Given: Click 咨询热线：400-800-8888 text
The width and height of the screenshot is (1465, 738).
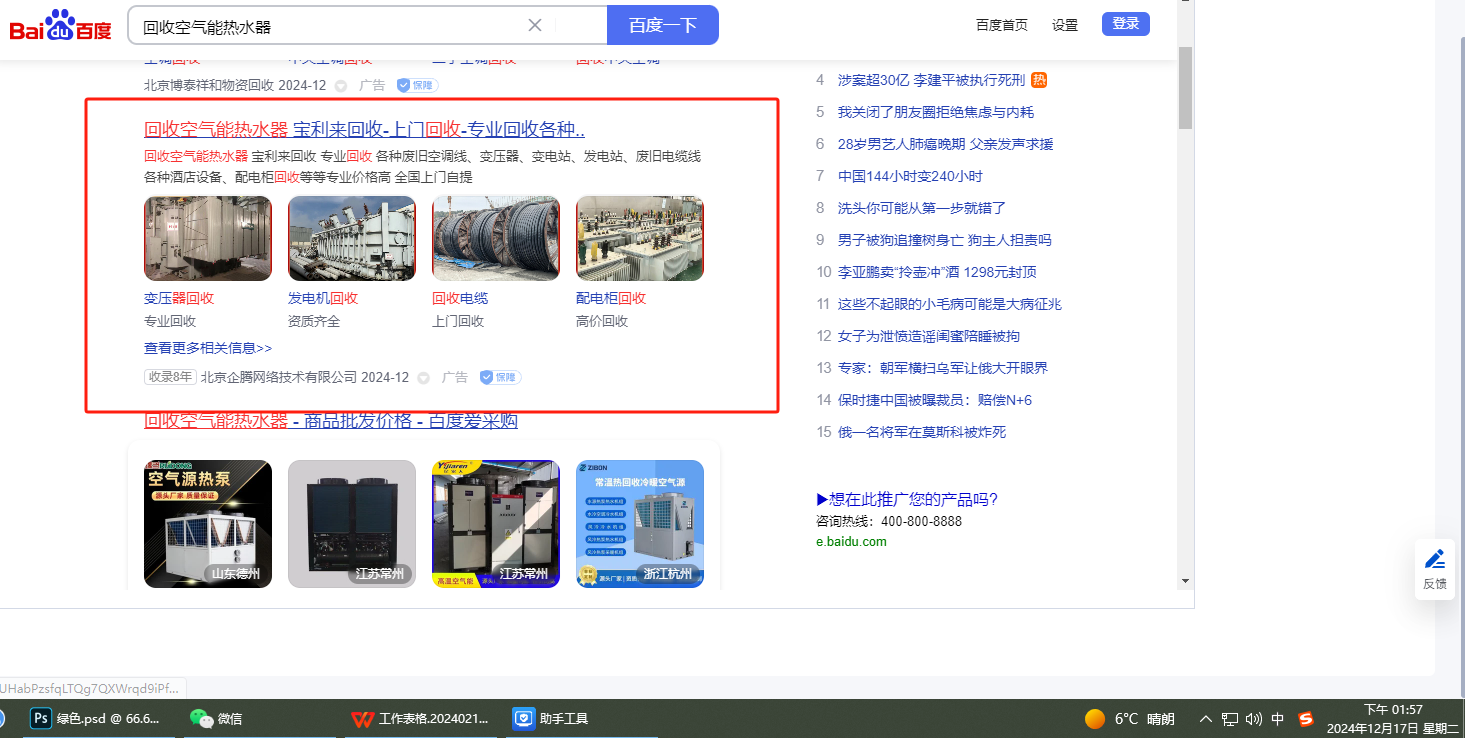Looking at the screenshot, I should point(889,522).
